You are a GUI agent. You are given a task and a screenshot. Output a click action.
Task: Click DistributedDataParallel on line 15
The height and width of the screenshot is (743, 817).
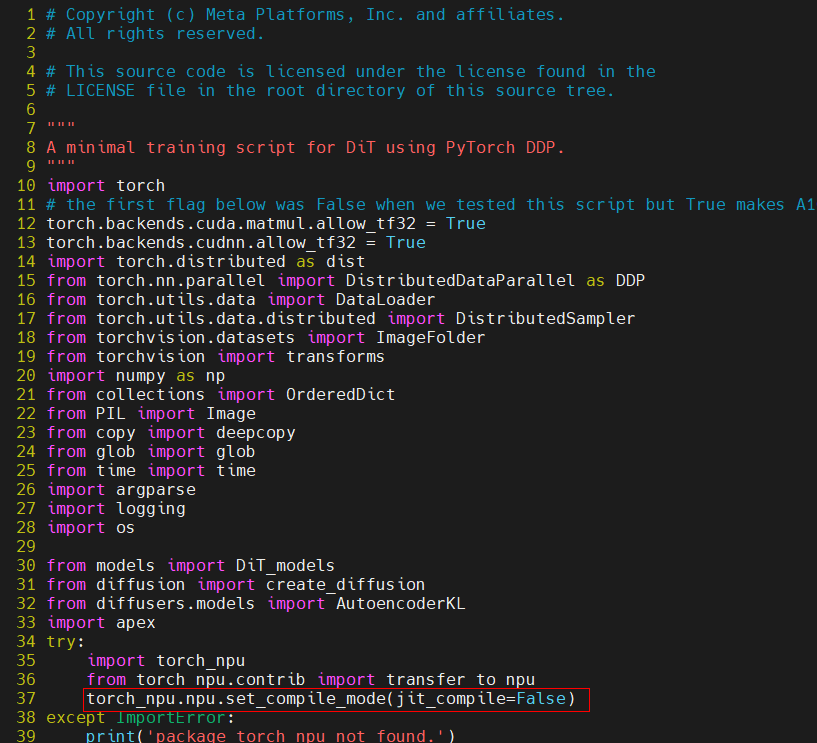pyautogui.click(x=460, y=281)
